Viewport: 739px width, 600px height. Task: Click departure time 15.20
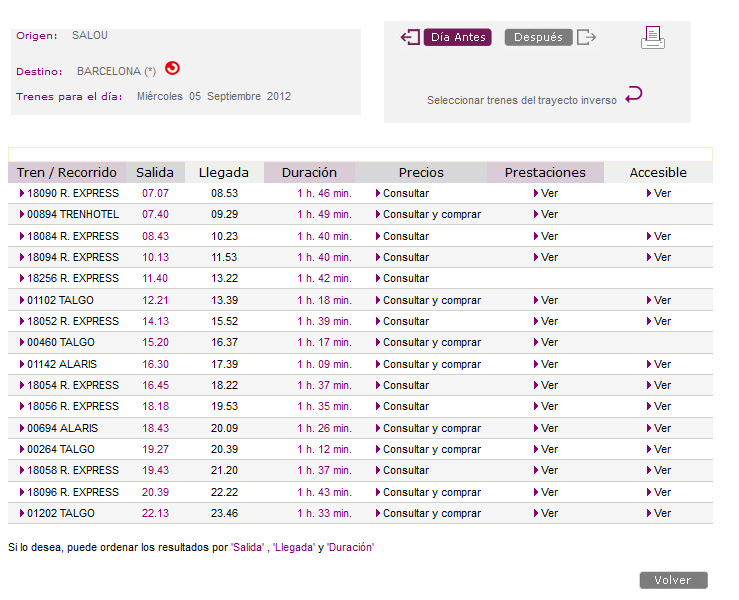(x=155, y=342)
